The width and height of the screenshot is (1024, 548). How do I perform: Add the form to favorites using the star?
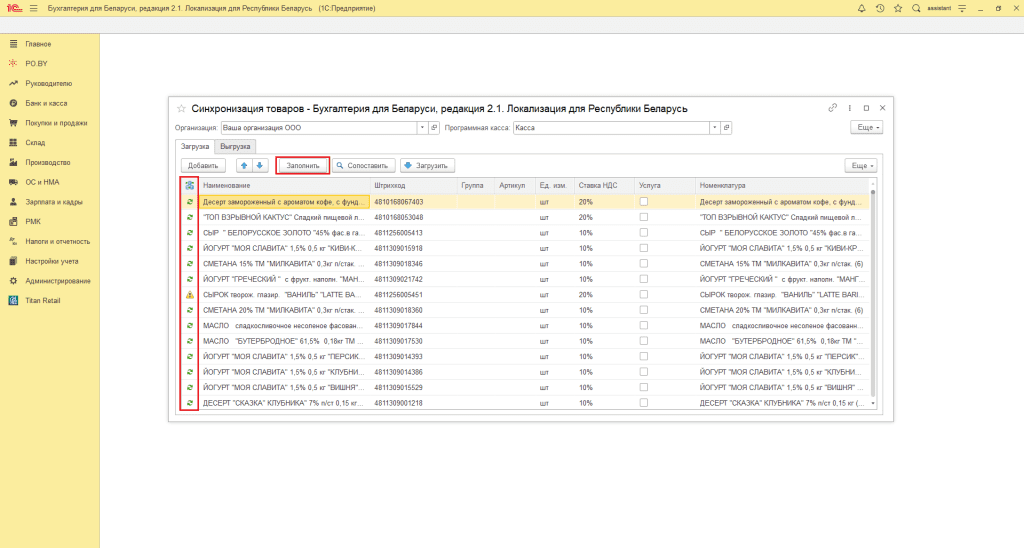pyautogui.click(x=182, y=108)
